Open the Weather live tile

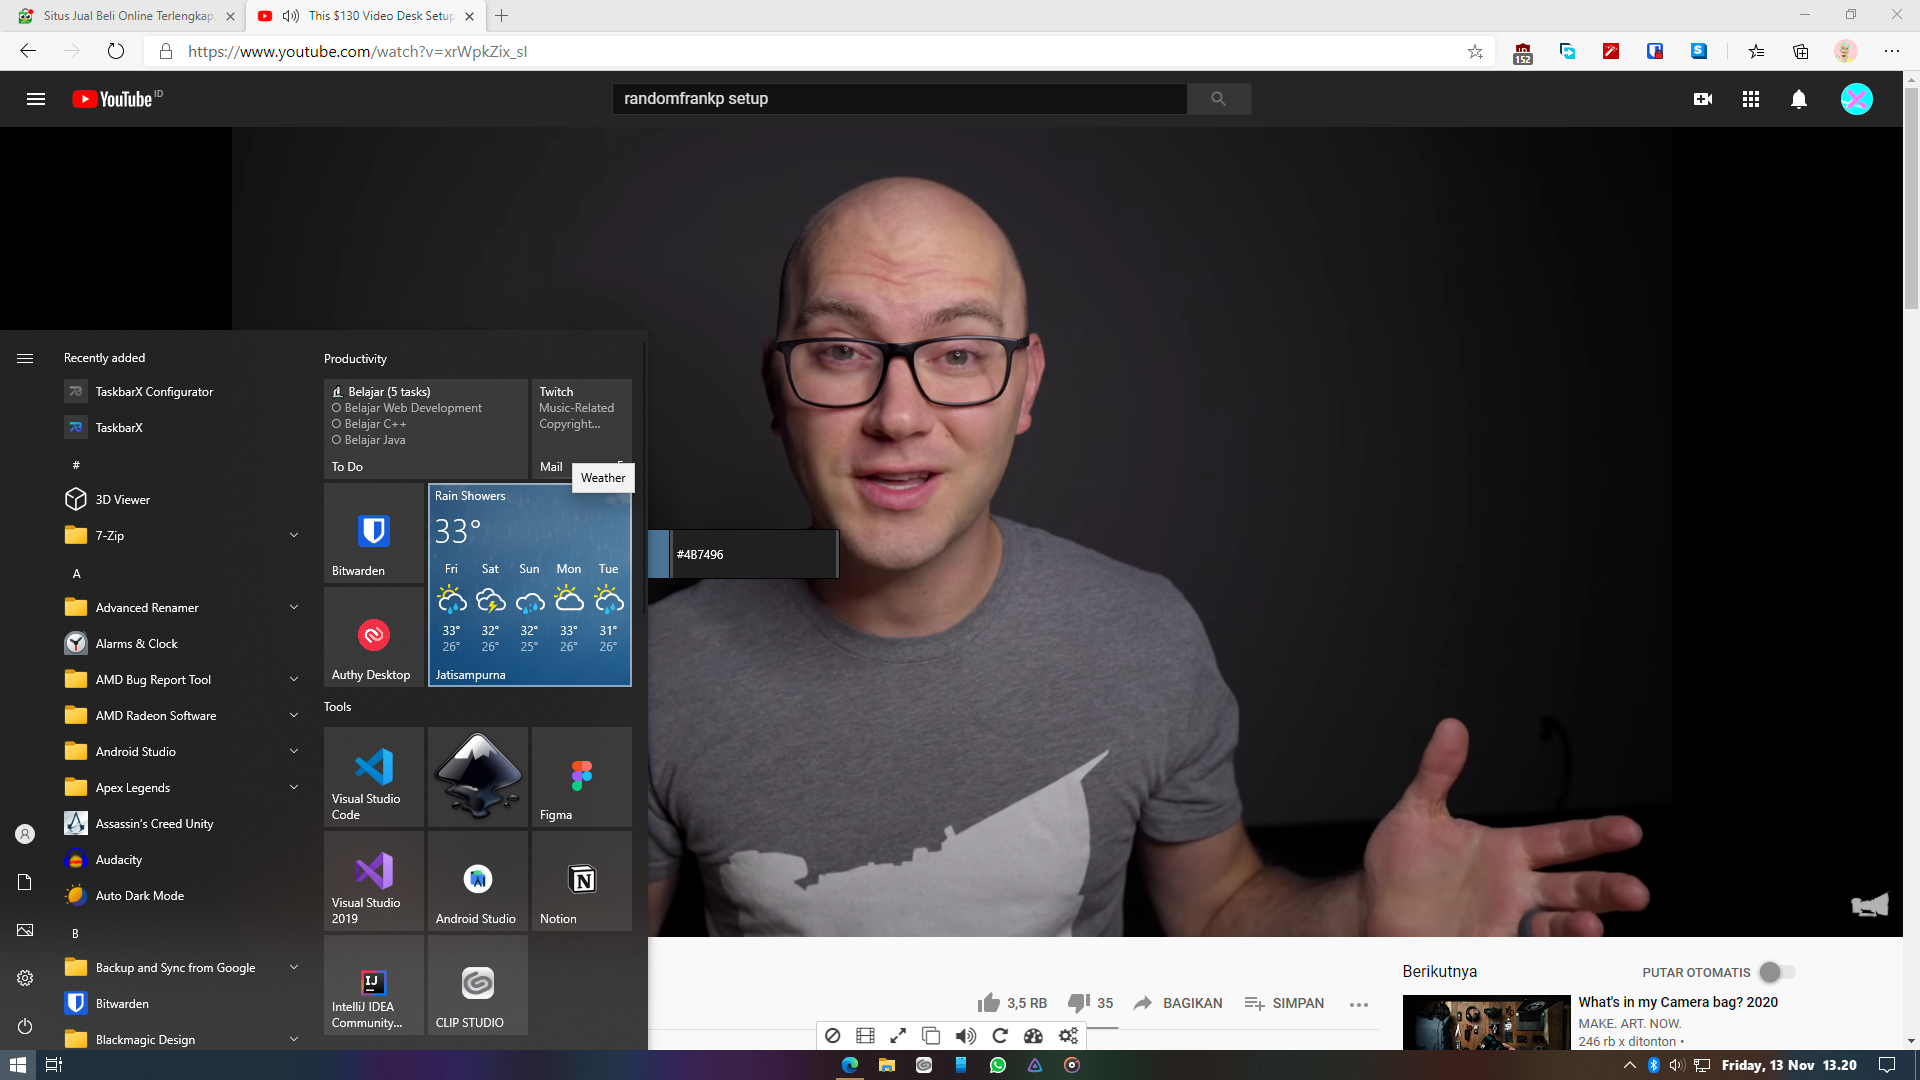[x=530, y=585]
